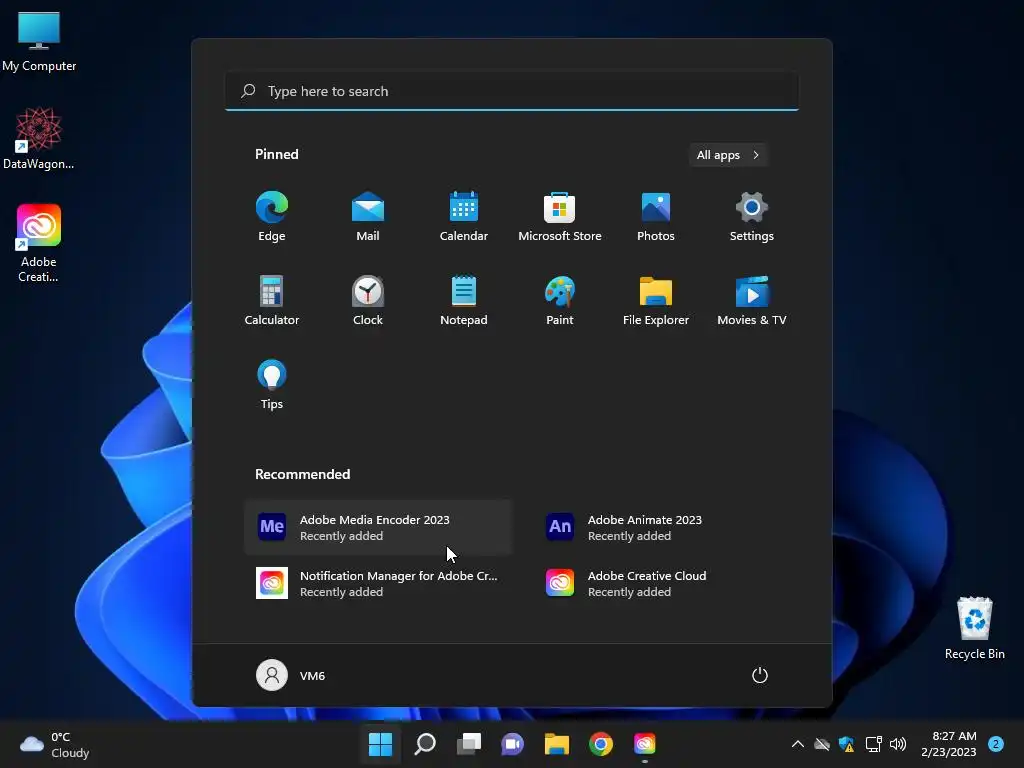Select the My Computer desktop icon
Viewport: 1024px width, 768px height.
tap(39, 42)
